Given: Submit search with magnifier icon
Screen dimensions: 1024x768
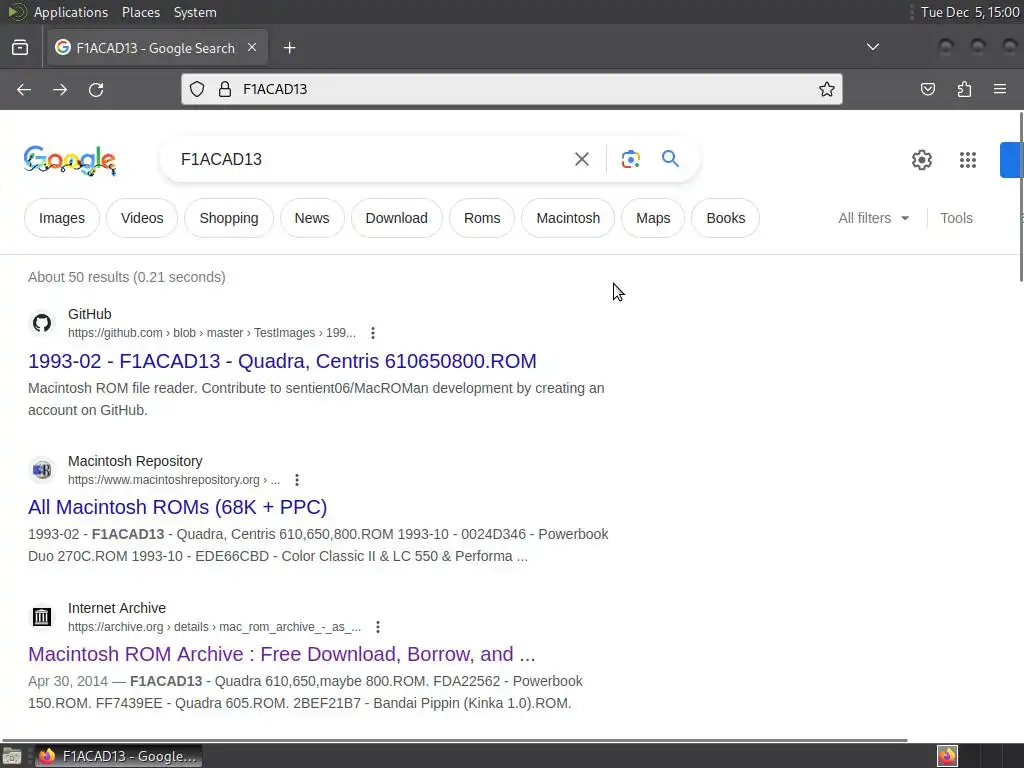Looking at the screenshot, I should click(x=671, y=159).
